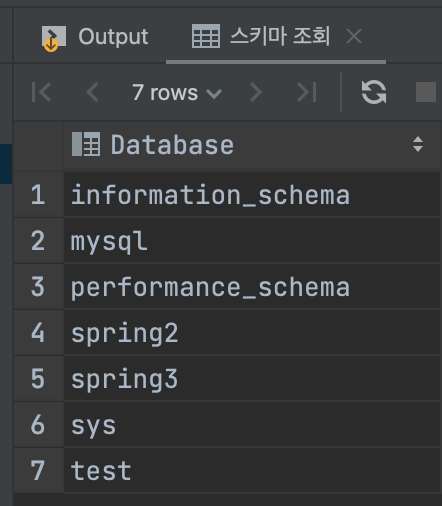Jump to last page of results
Image resolution: width=442 pixels, height=506 pixels.
[307, 92]
